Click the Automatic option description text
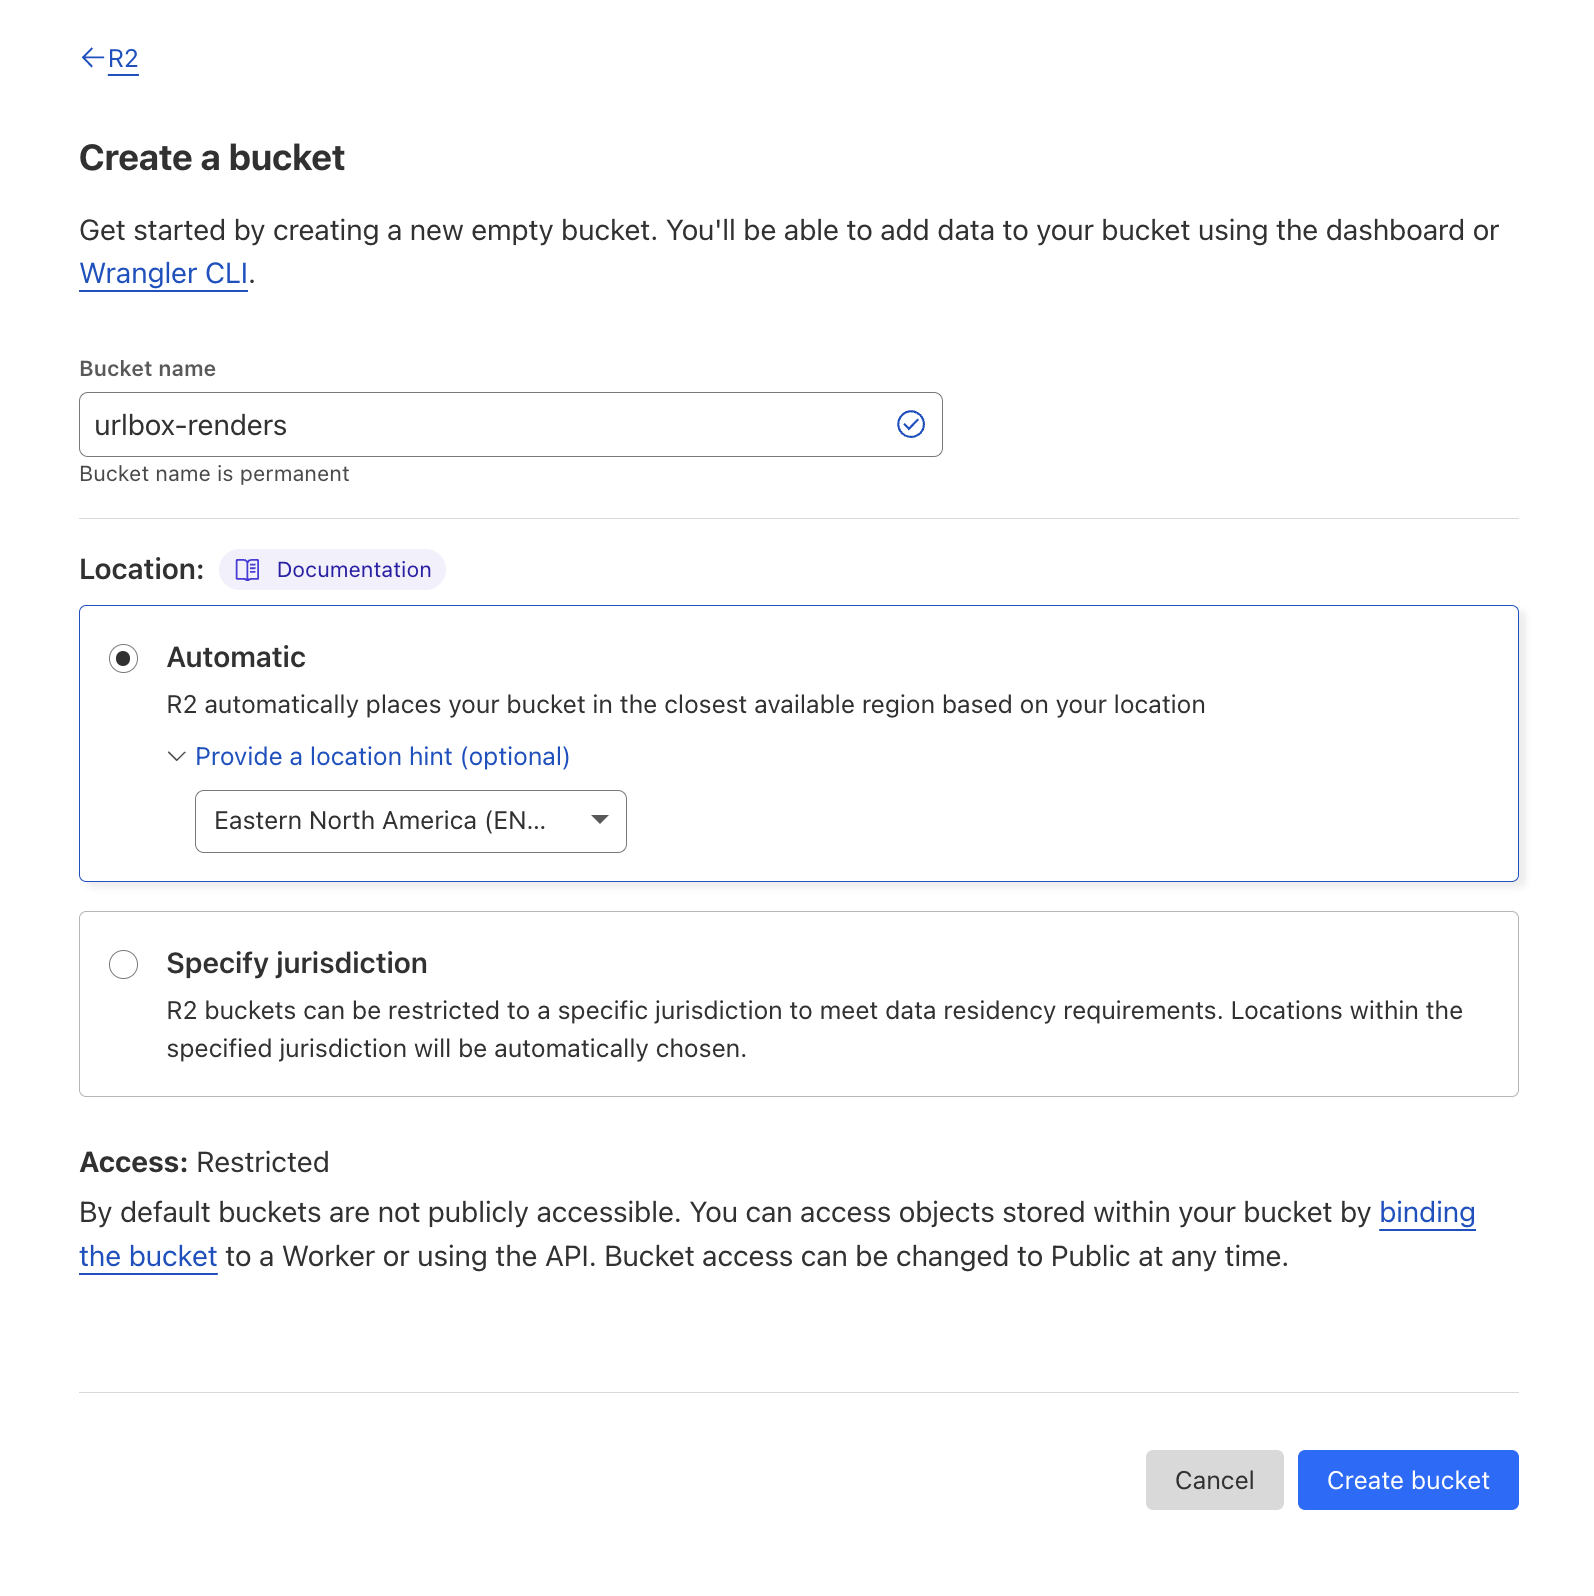Image resolution: width=1594 pixels, height=1596 pixels. [x=686, y=705]
